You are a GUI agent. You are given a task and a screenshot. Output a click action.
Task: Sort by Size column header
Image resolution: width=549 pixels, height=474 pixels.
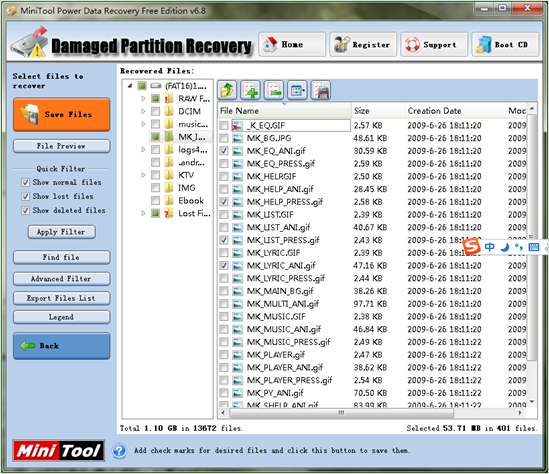tap(378, 111)
